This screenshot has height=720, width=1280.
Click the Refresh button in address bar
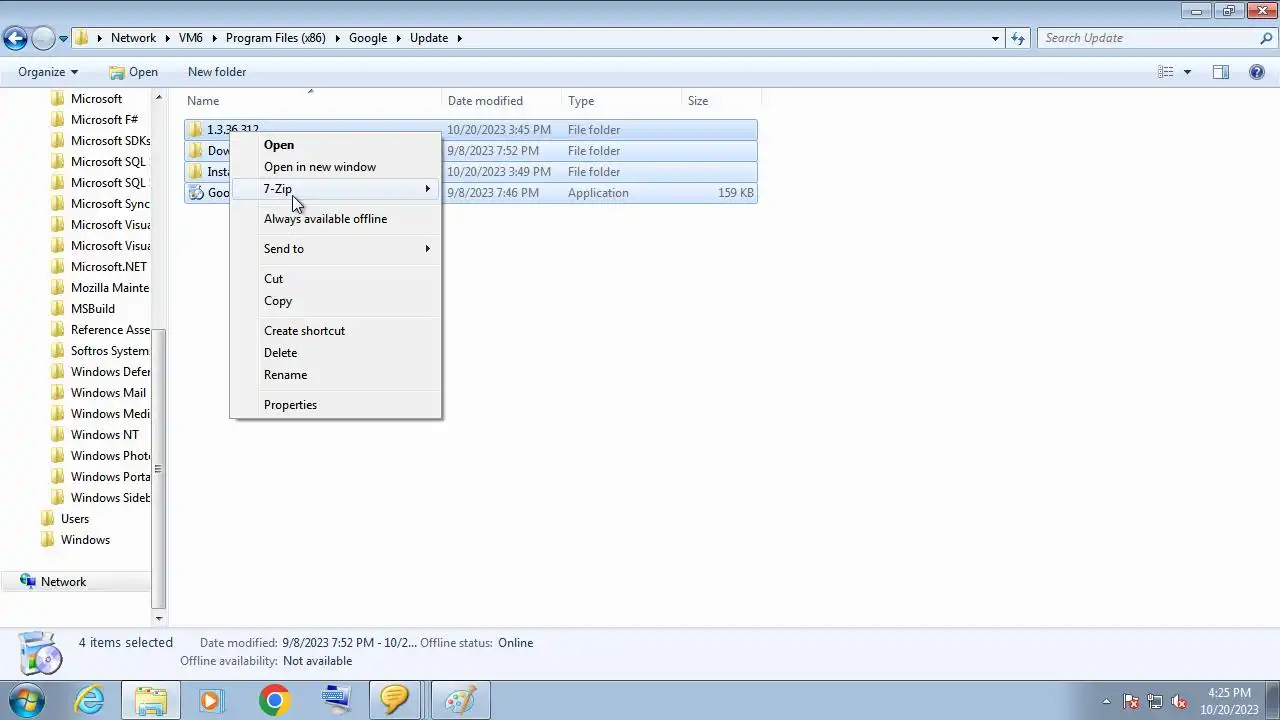click(x=1018, y=38)
